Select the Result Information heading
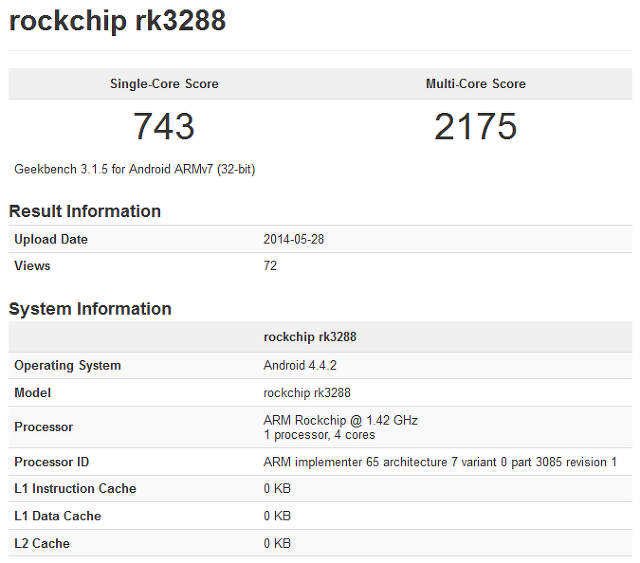 pos(85,211)
